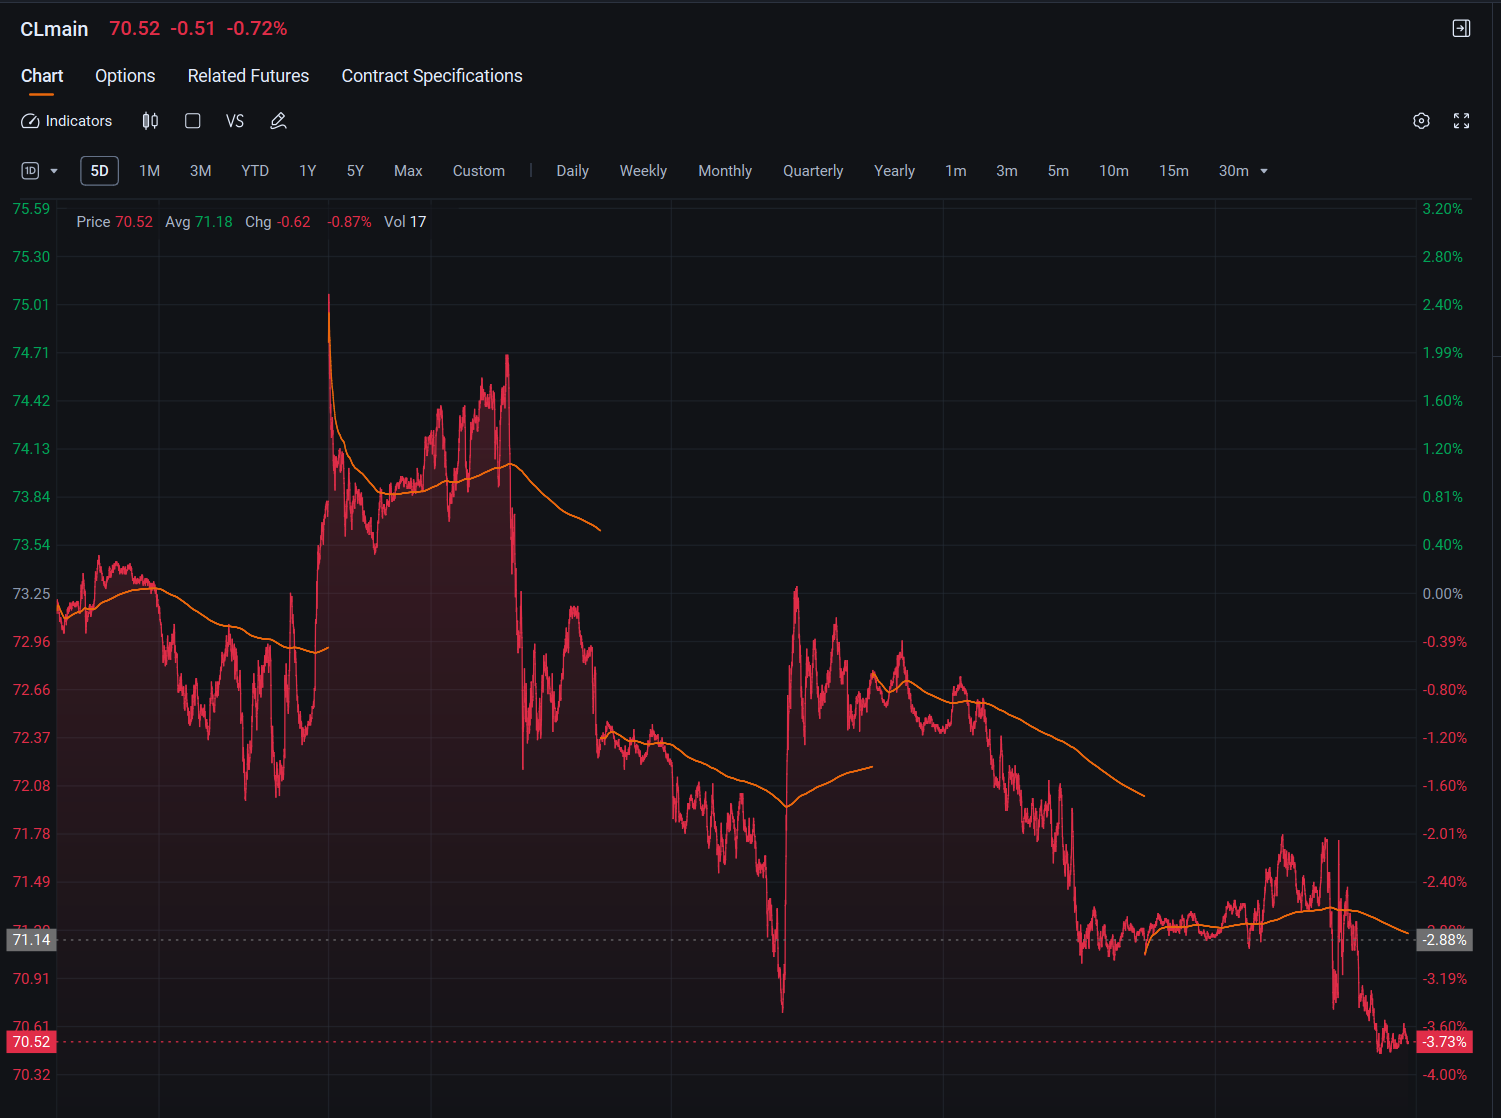Click the 71.14 price level marker
This screenshot has height=1118, width=1501.
pos(31,940)
